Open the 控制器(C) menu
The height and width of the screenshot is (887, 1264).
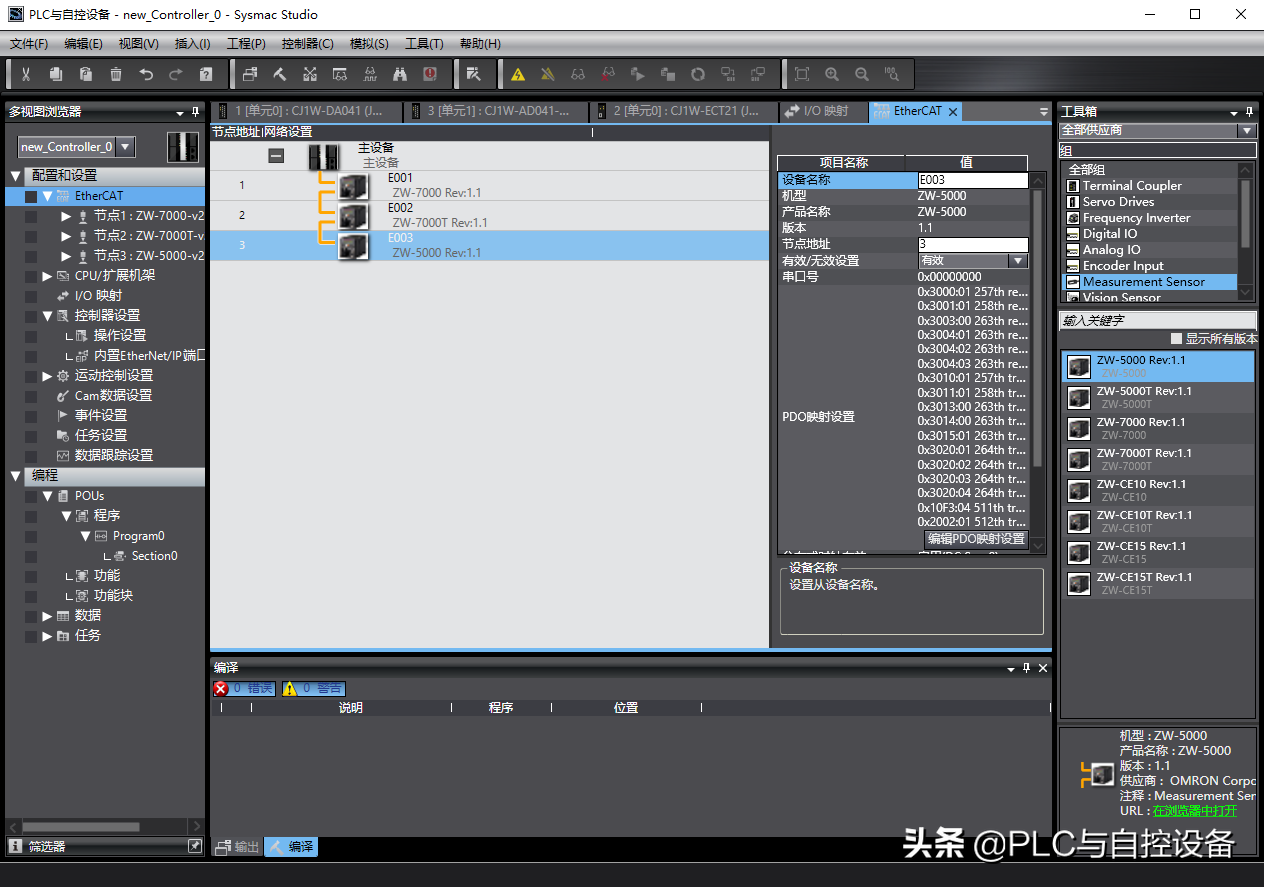coord(307,44)
